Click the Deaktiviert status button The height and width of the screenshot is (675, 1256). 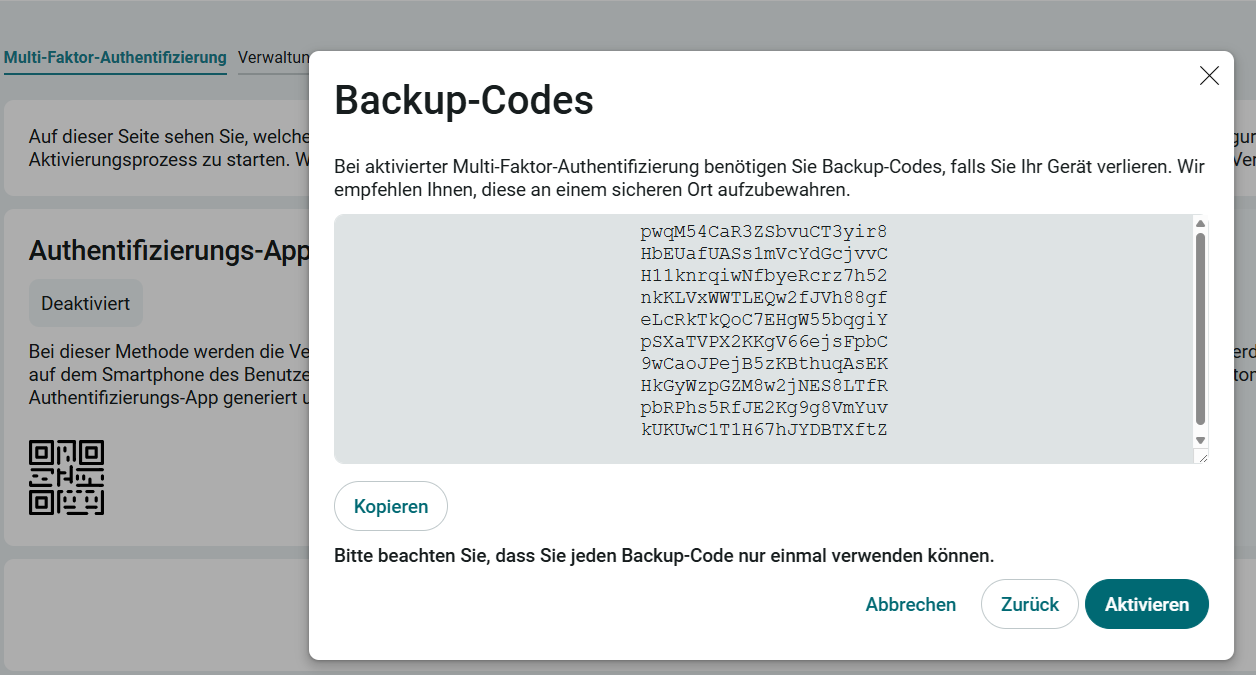86,303
